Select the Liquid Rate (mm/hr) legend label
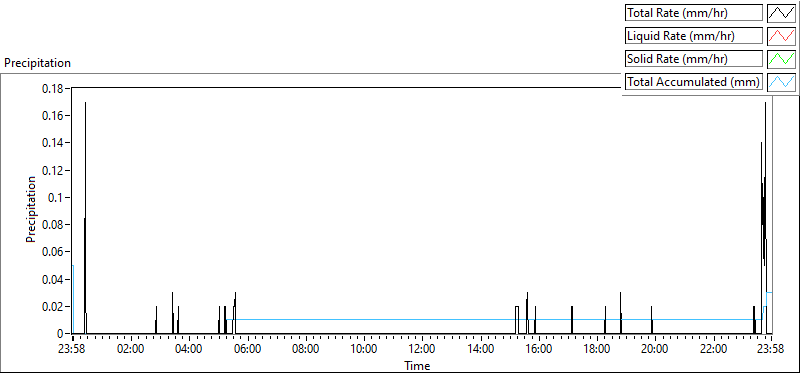Viewport: 800px width, 373px height. tap(694, 36)
